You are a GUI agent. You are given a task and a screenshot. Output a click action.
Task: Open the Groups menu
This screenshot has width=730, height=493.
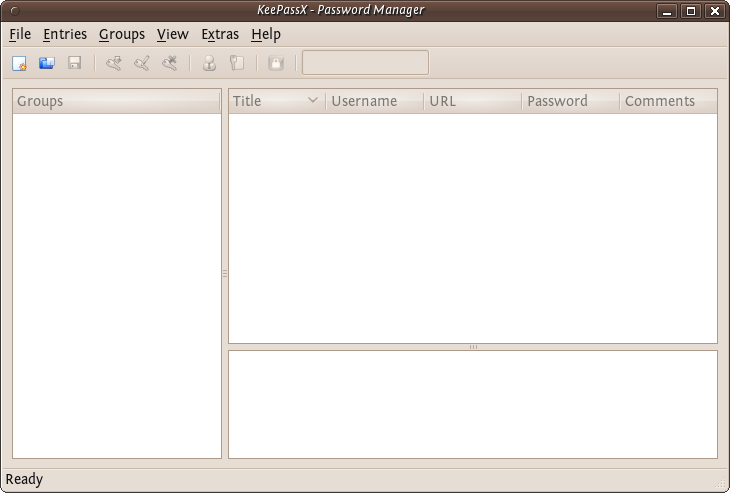[122, 34]
